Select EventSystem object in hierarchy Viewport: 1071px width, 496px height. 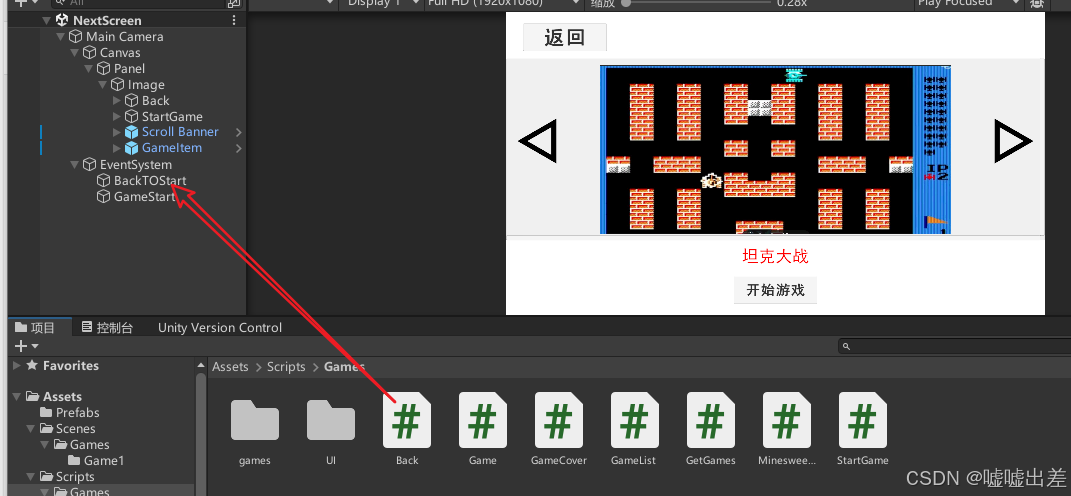click(135, 165)
